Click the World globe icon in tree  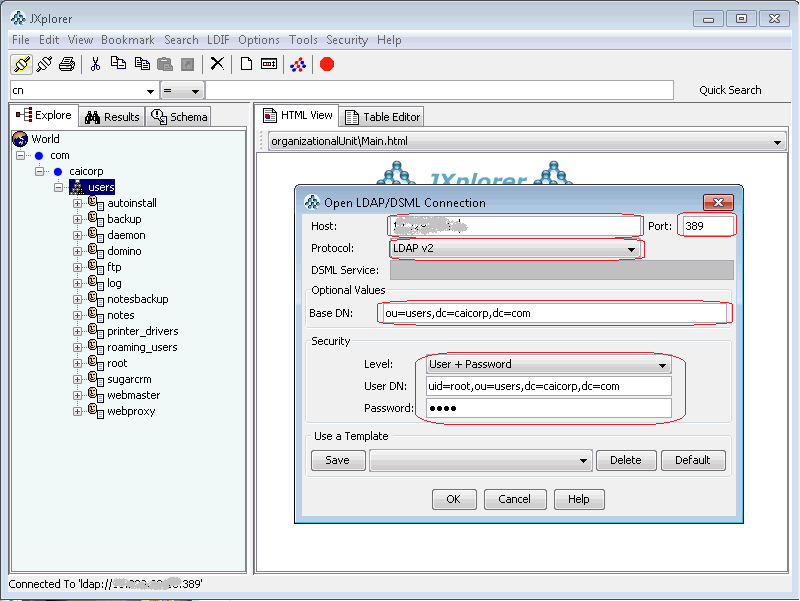tap(20, 139)
